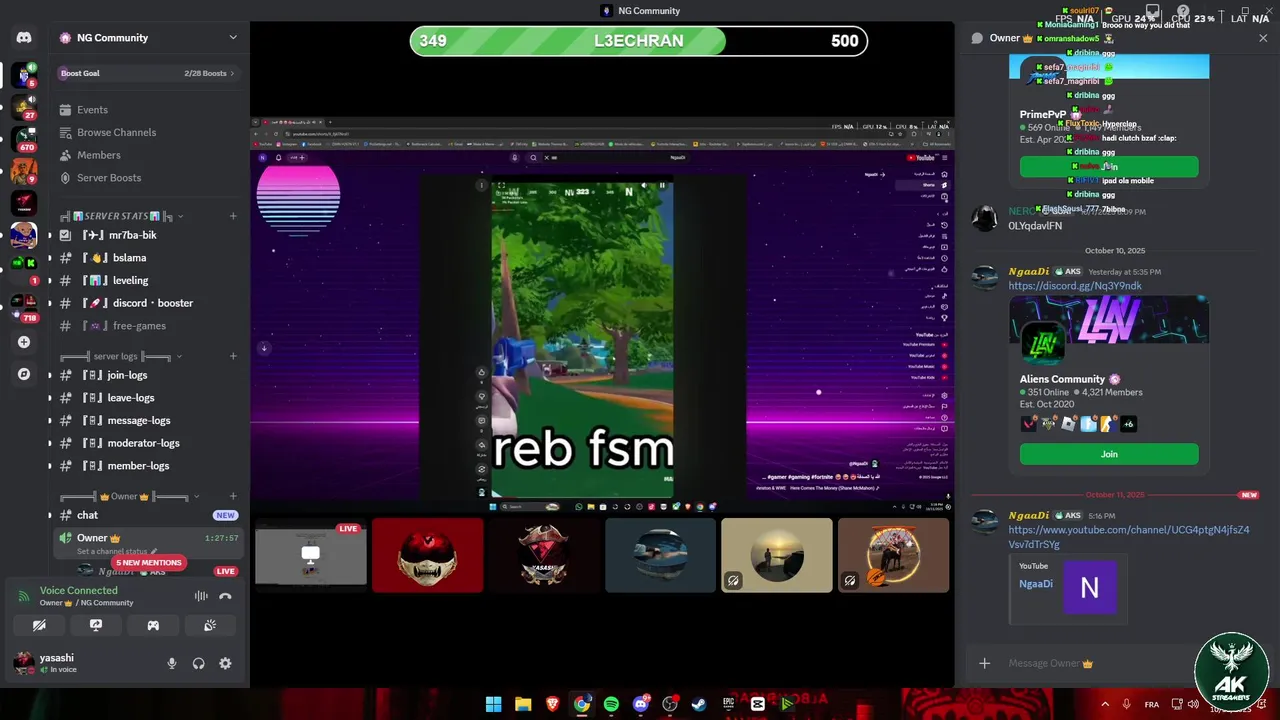This screenshot has width=1280, height=720.
Task: Open Brave browser from the taskbar
Action: 553,704
